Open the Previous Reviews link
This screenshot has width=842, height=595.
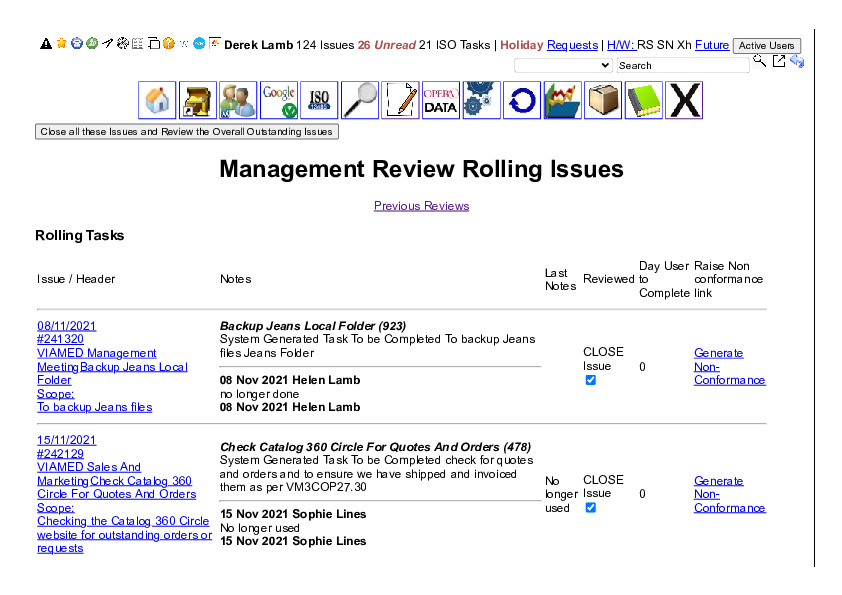[421, 206]
